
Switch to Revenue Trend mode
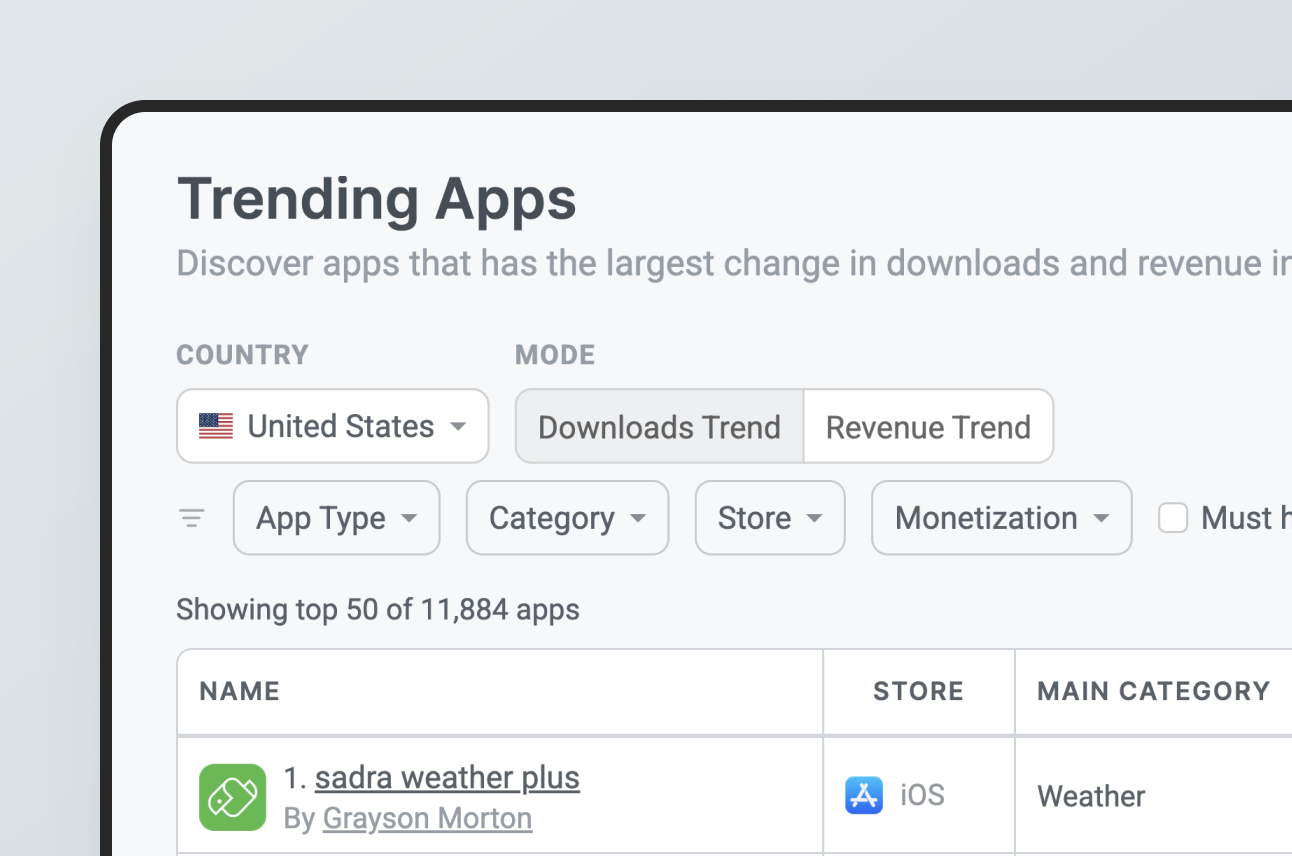[x=928, y=427]
